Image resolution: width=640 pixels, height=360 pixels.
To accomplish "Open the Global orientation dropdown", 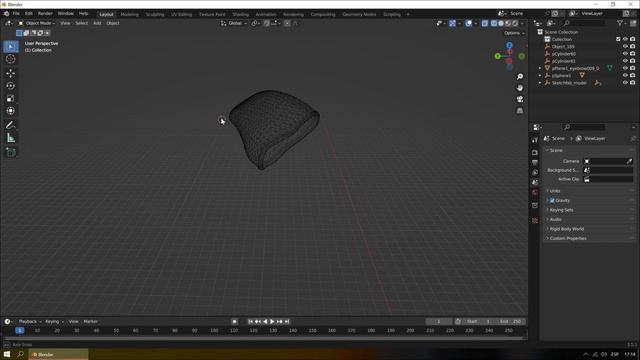I will coord(234,23).
